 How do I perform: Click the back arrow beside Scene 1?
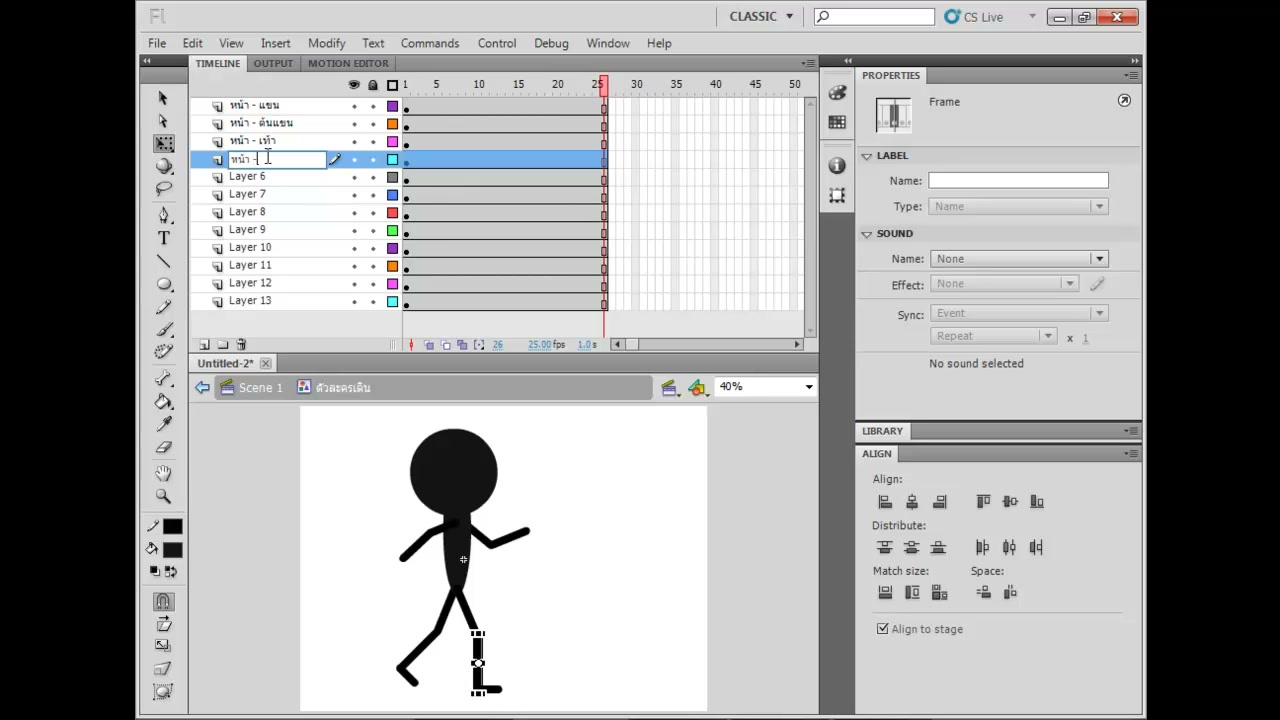point(203,388)
